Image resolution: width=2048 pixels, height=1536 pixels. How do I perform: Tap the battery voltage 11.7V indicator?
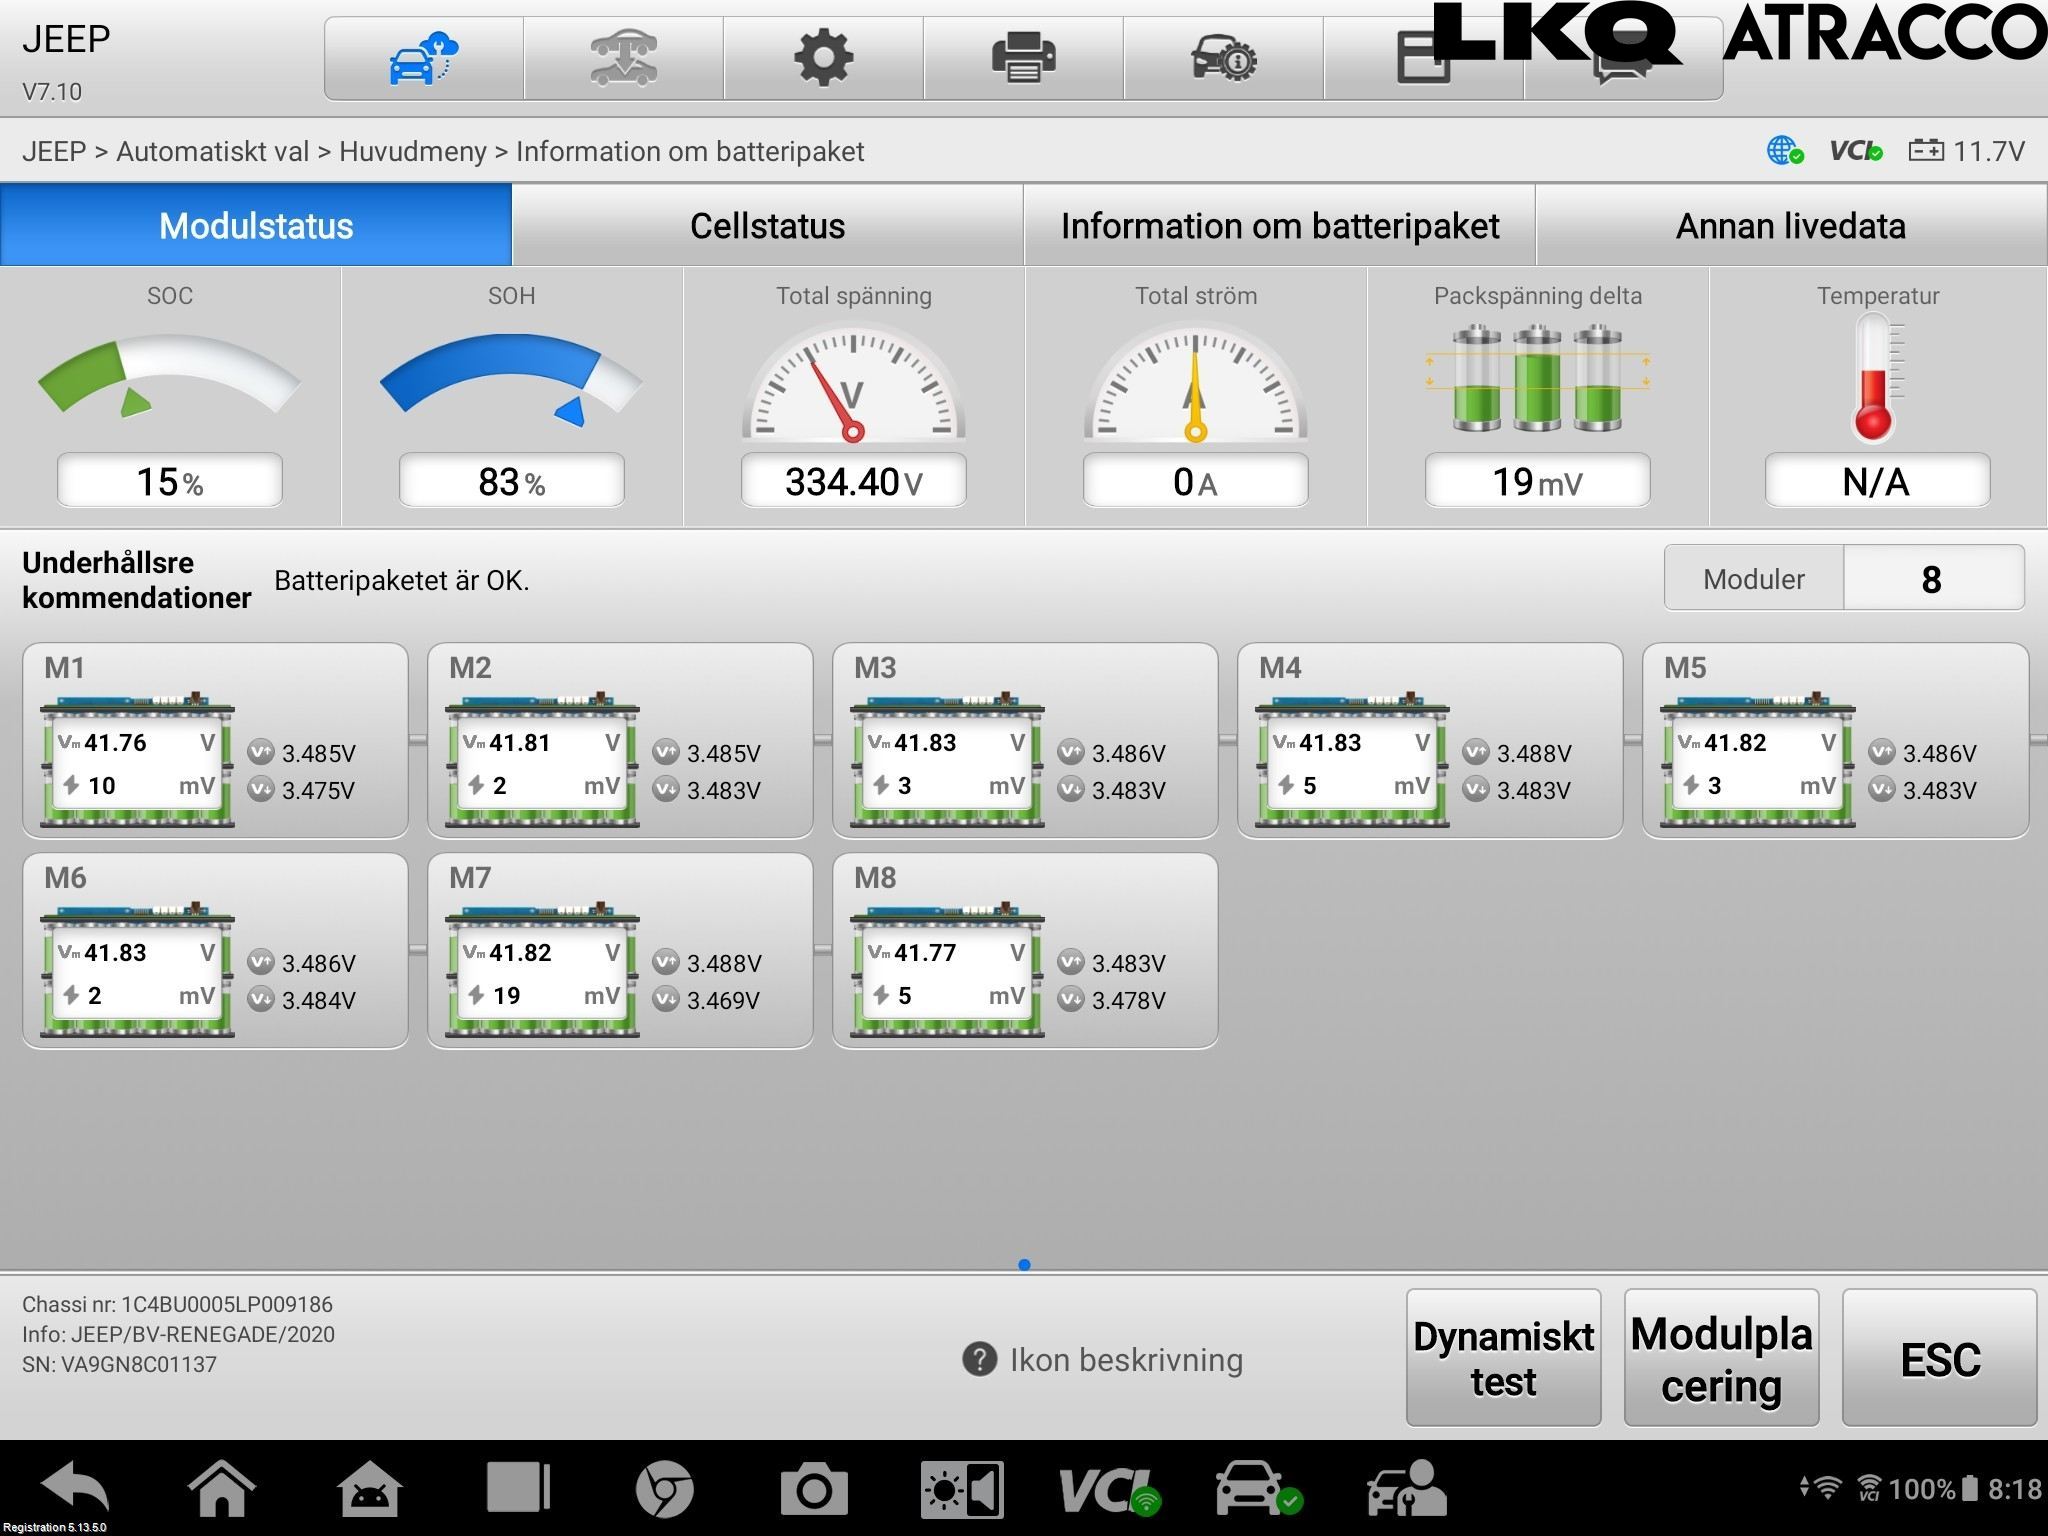point(1966,151)
